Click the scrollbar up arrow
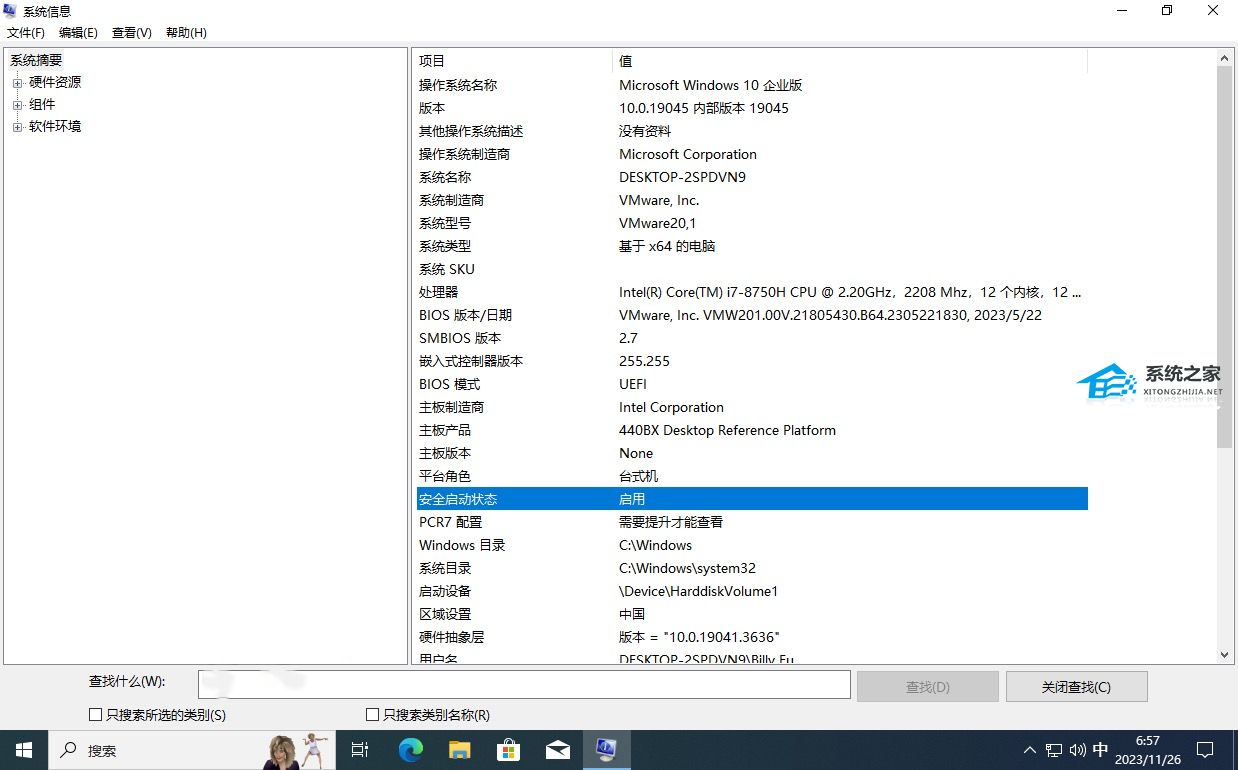The width and height of the screenshot is (1238, 770). click(x=1225, y=57)
